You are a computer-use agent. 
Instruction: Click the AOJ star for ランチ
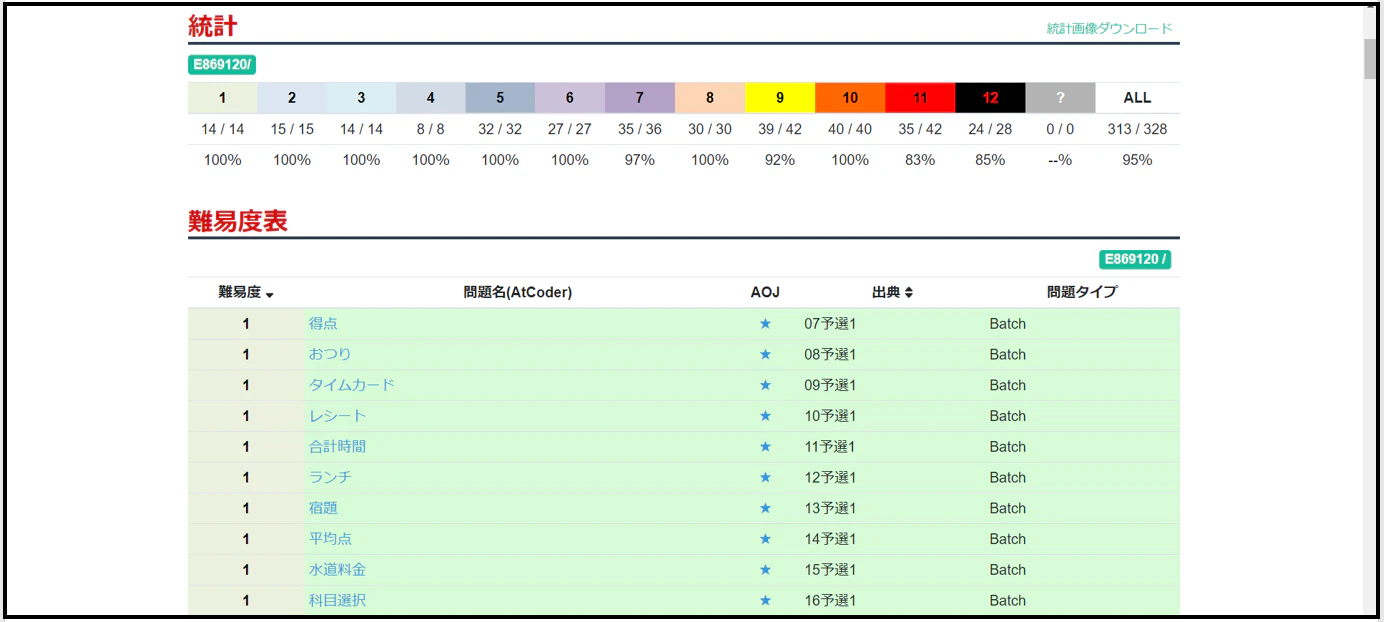(x=765, y=478)
